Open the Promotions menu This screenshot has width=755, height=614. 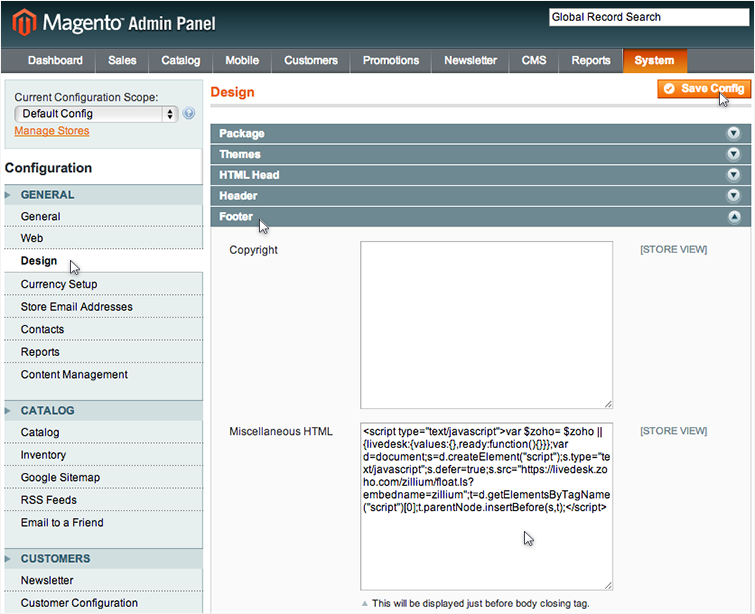click(389, 61)
